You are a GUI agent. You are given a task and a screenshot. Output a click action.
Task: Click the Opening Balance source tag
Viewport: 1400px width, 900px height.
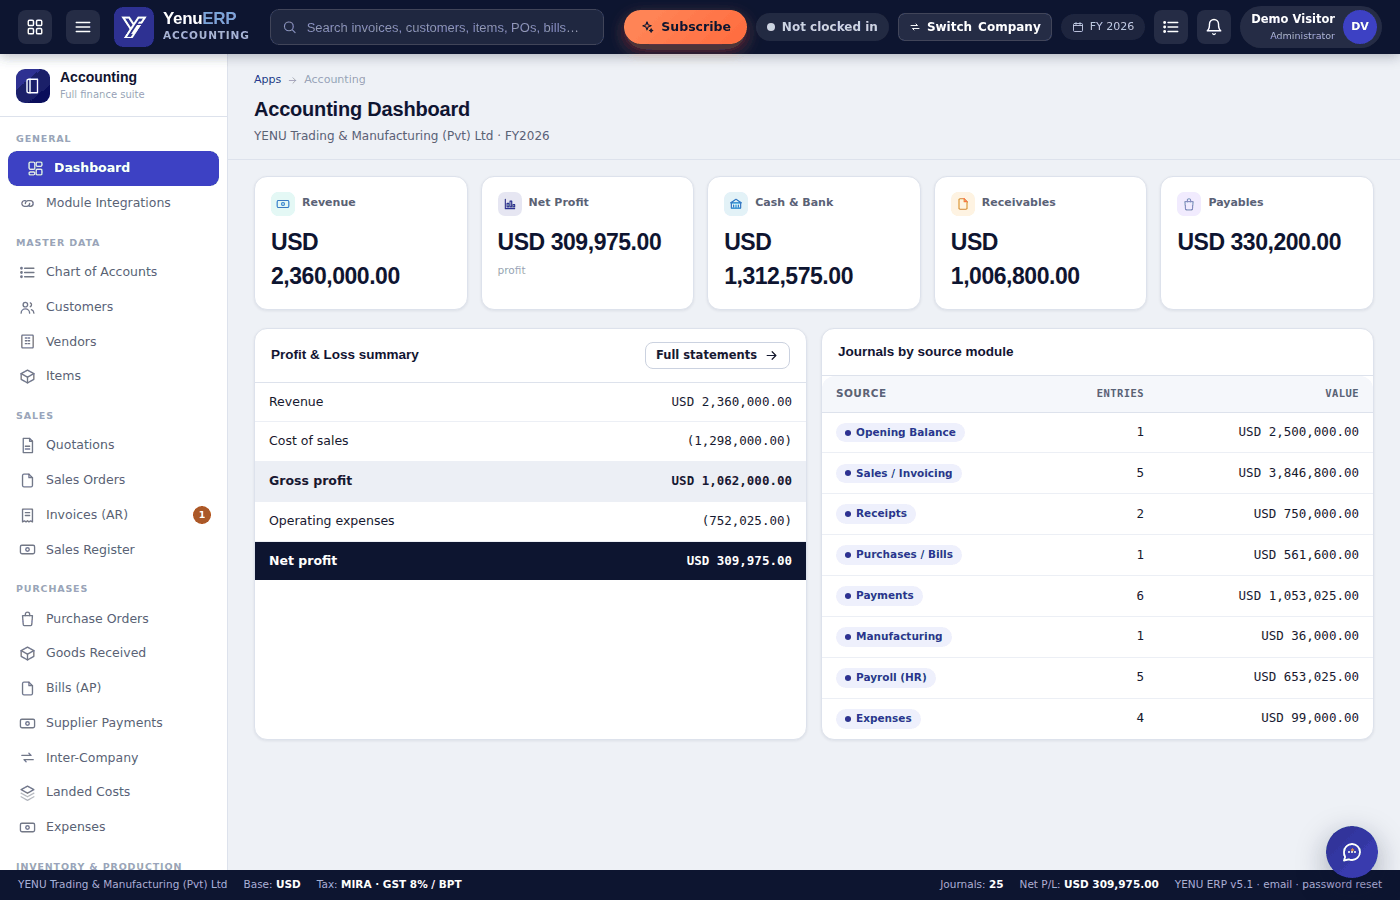click(900, 433)
